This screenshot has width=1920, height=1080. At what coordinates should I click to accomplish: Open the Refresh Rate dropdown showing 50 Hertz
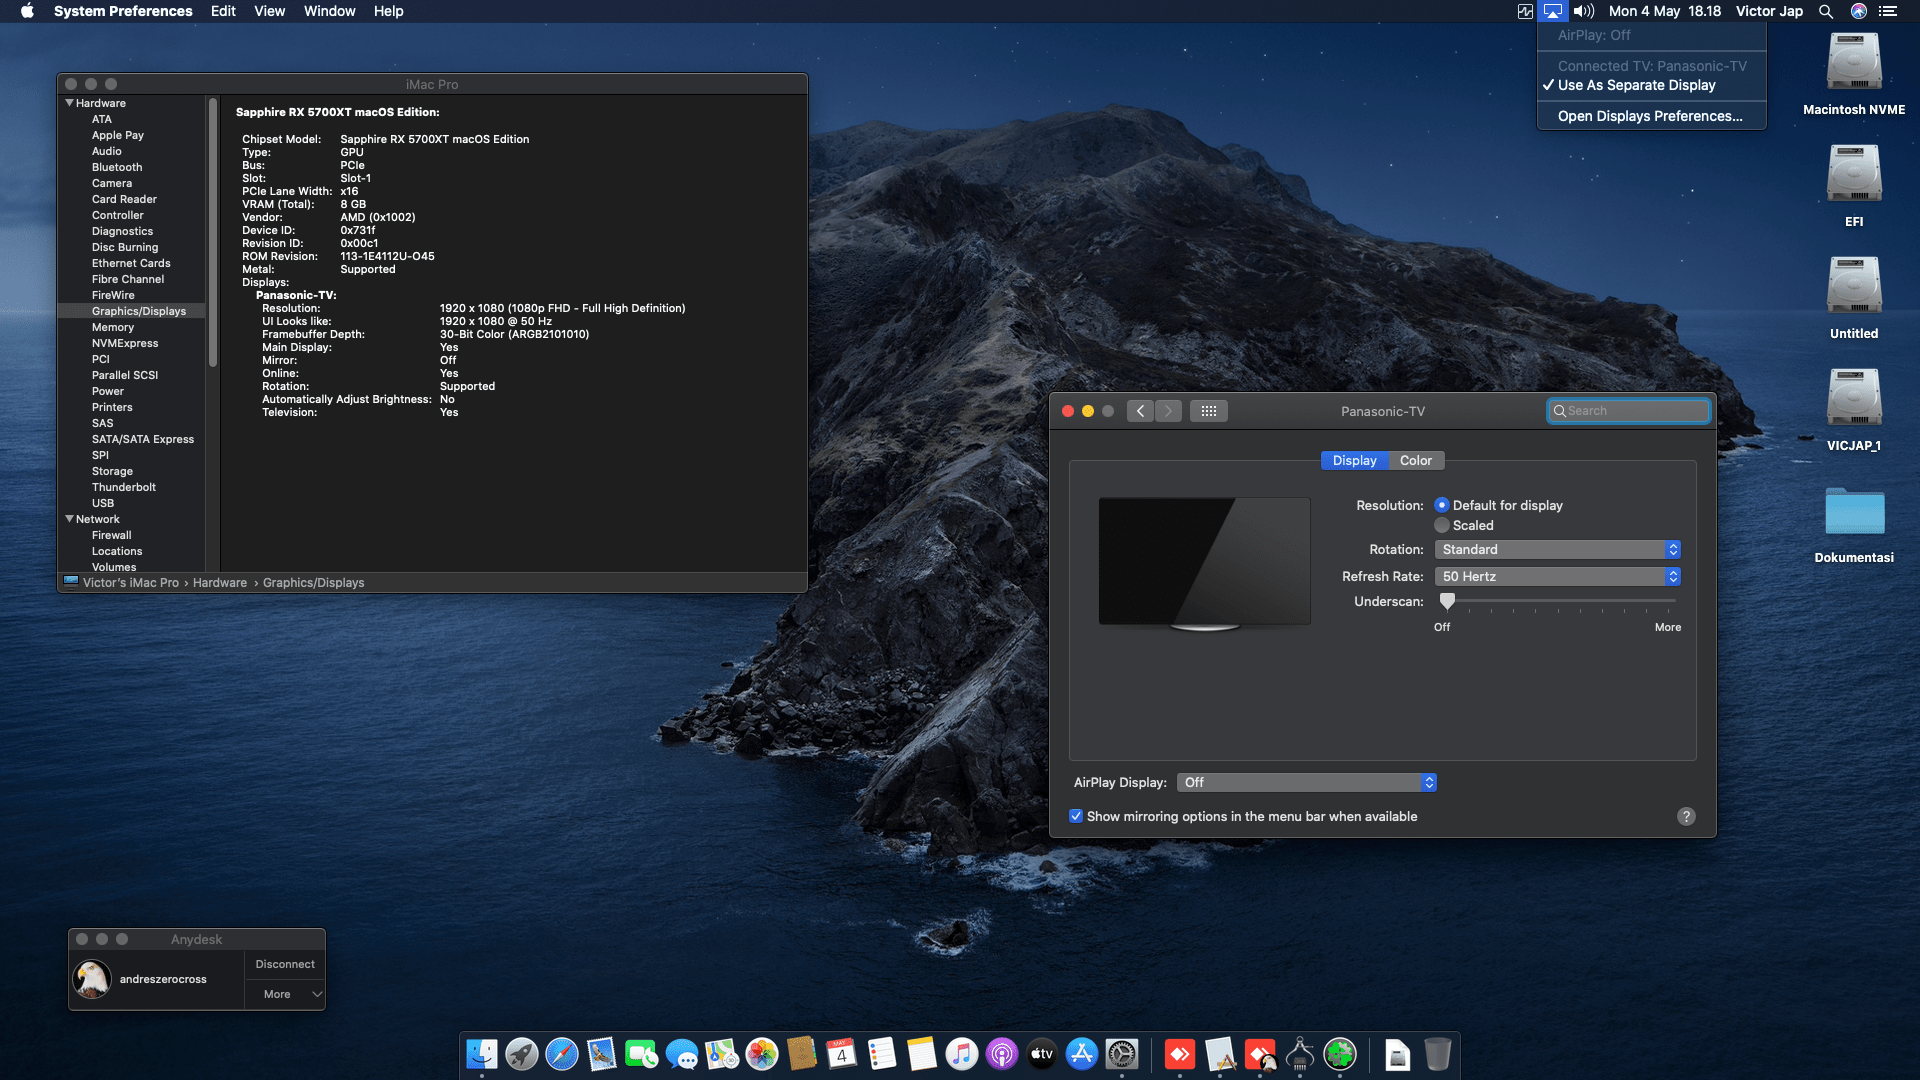(1557, 576)
